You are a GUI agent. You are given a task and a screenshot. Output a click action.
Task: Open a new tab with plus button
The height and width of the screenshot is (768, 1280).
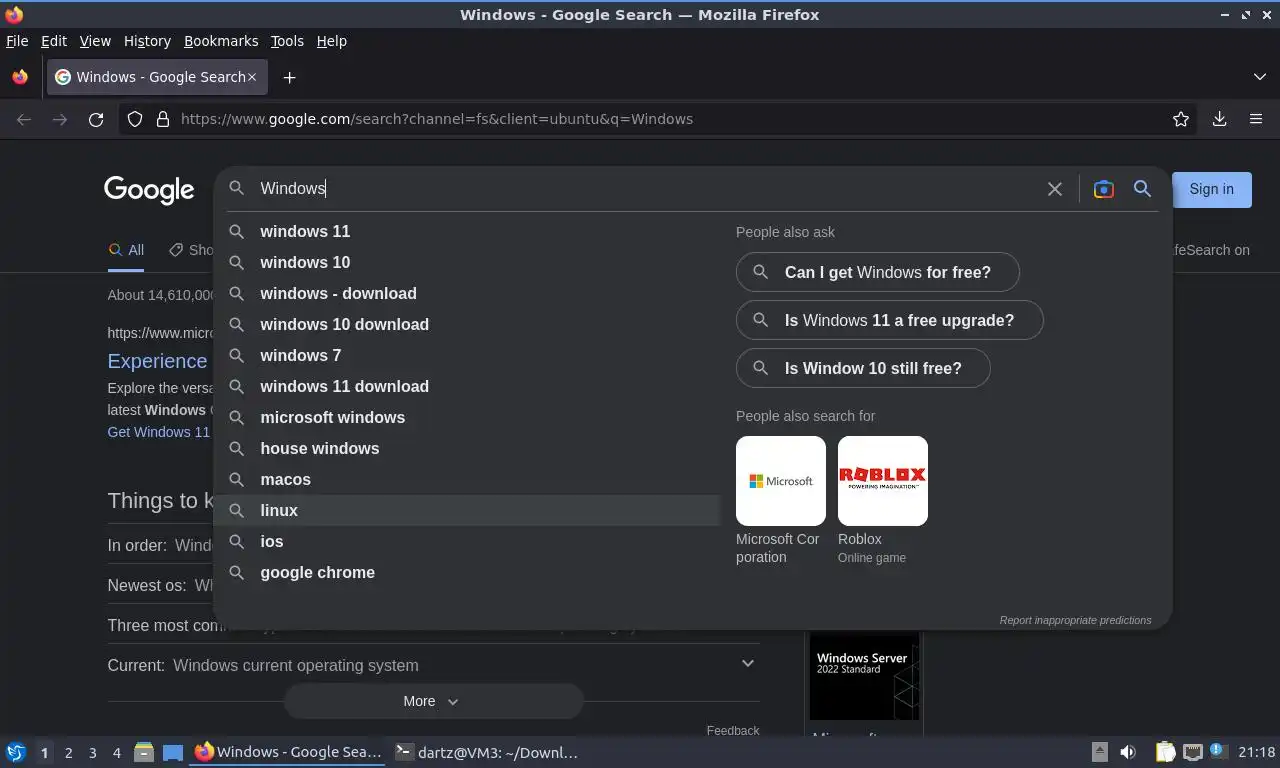tap(289, 77)
